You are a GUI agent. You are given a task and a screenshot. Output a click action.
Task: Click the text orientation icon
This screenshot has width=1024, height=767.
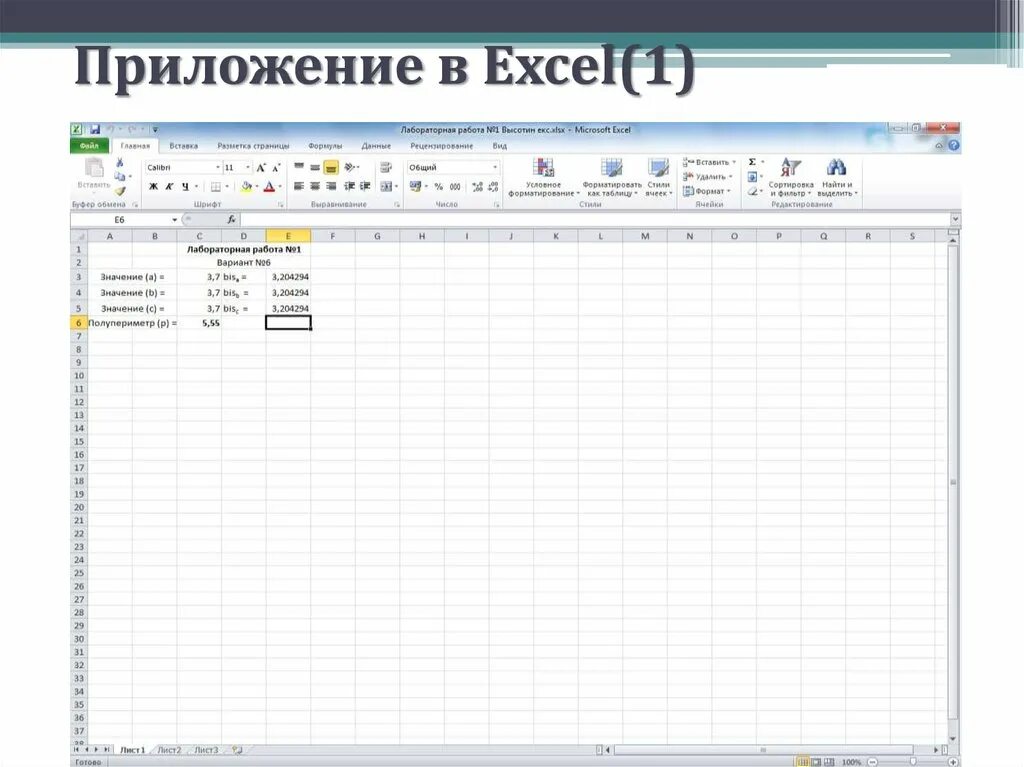coord(349,167)
